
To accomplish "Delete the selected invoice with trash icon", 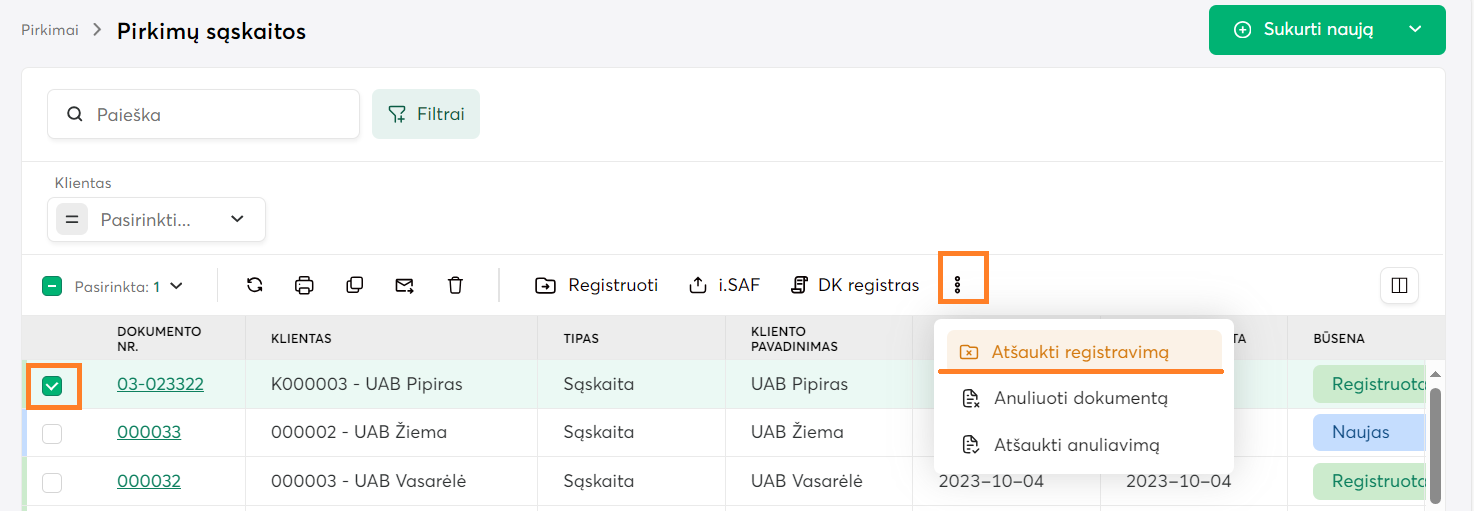I will (455, 285).
